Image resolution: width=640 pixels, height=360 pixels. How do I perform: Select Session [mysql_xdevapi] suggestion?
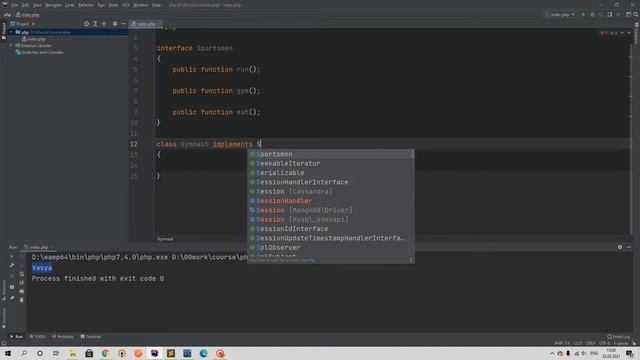[331, 220]
